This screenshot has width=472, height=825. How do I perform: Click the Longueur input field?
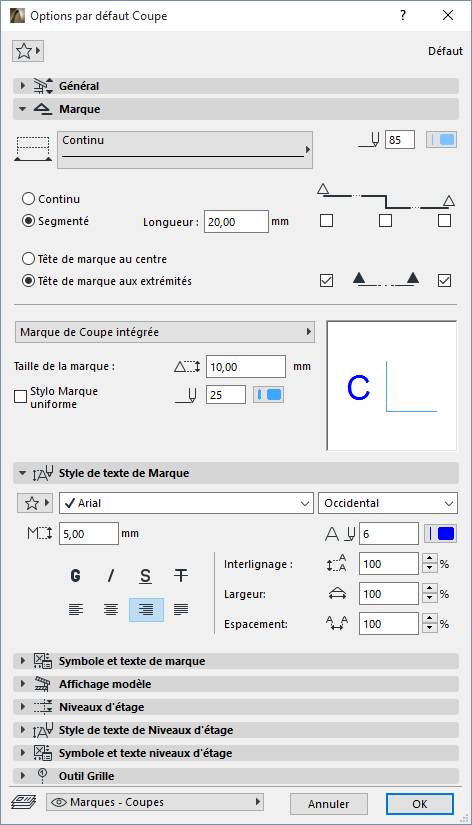[x=236, y=222]
